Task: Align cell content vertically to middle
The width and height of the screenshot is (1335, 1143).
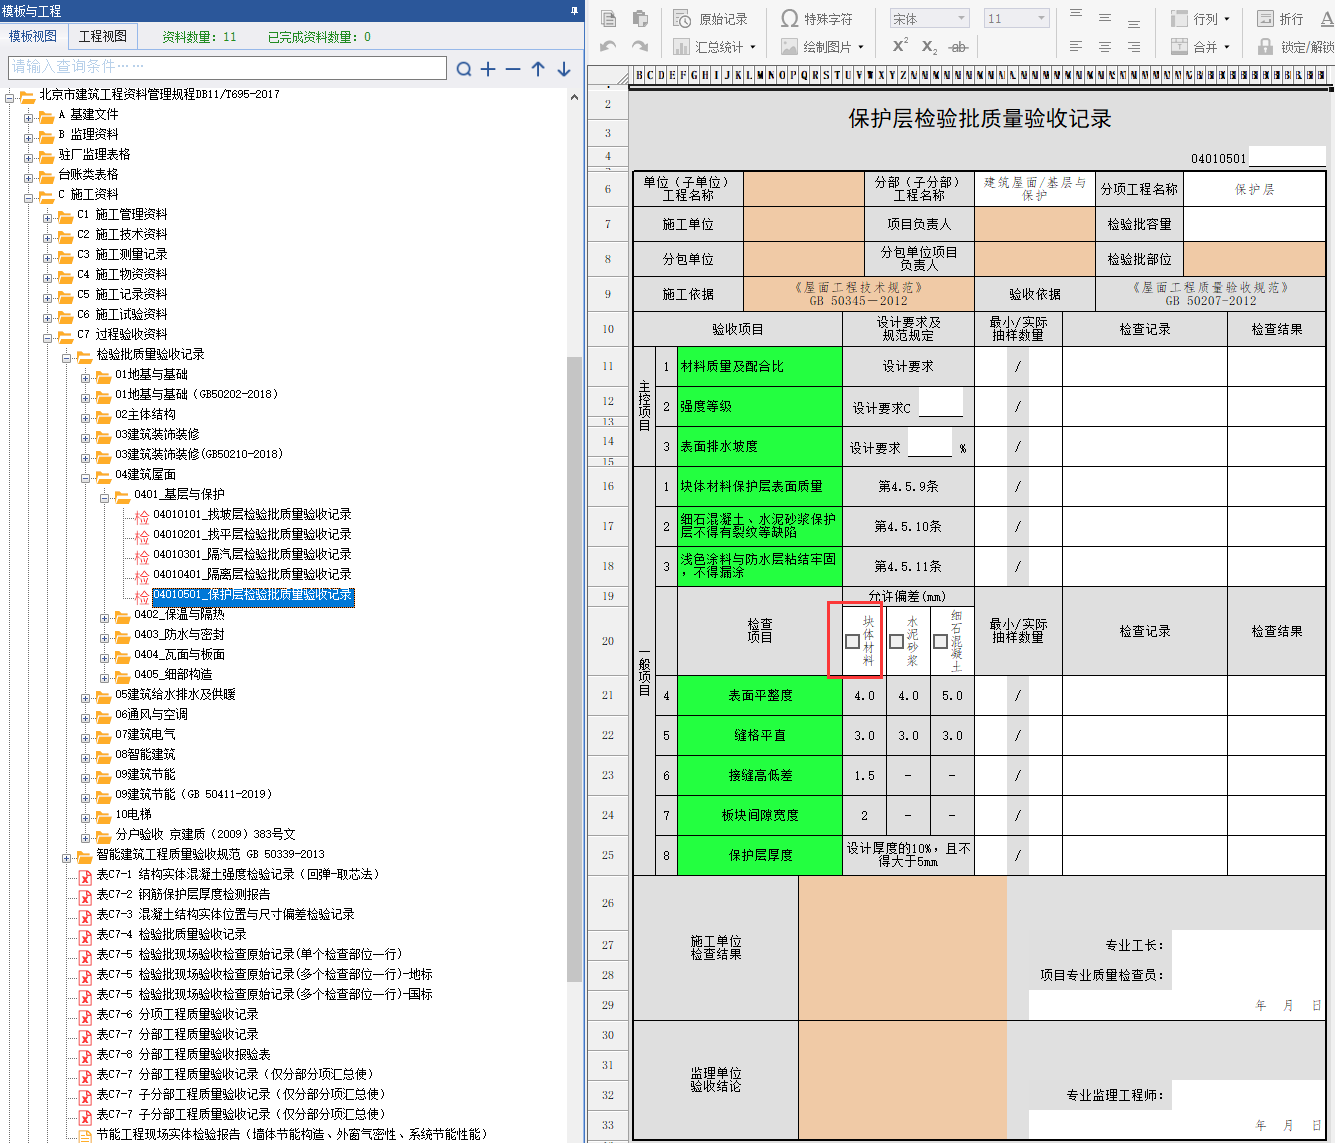Action: (x=1105, y=18)
